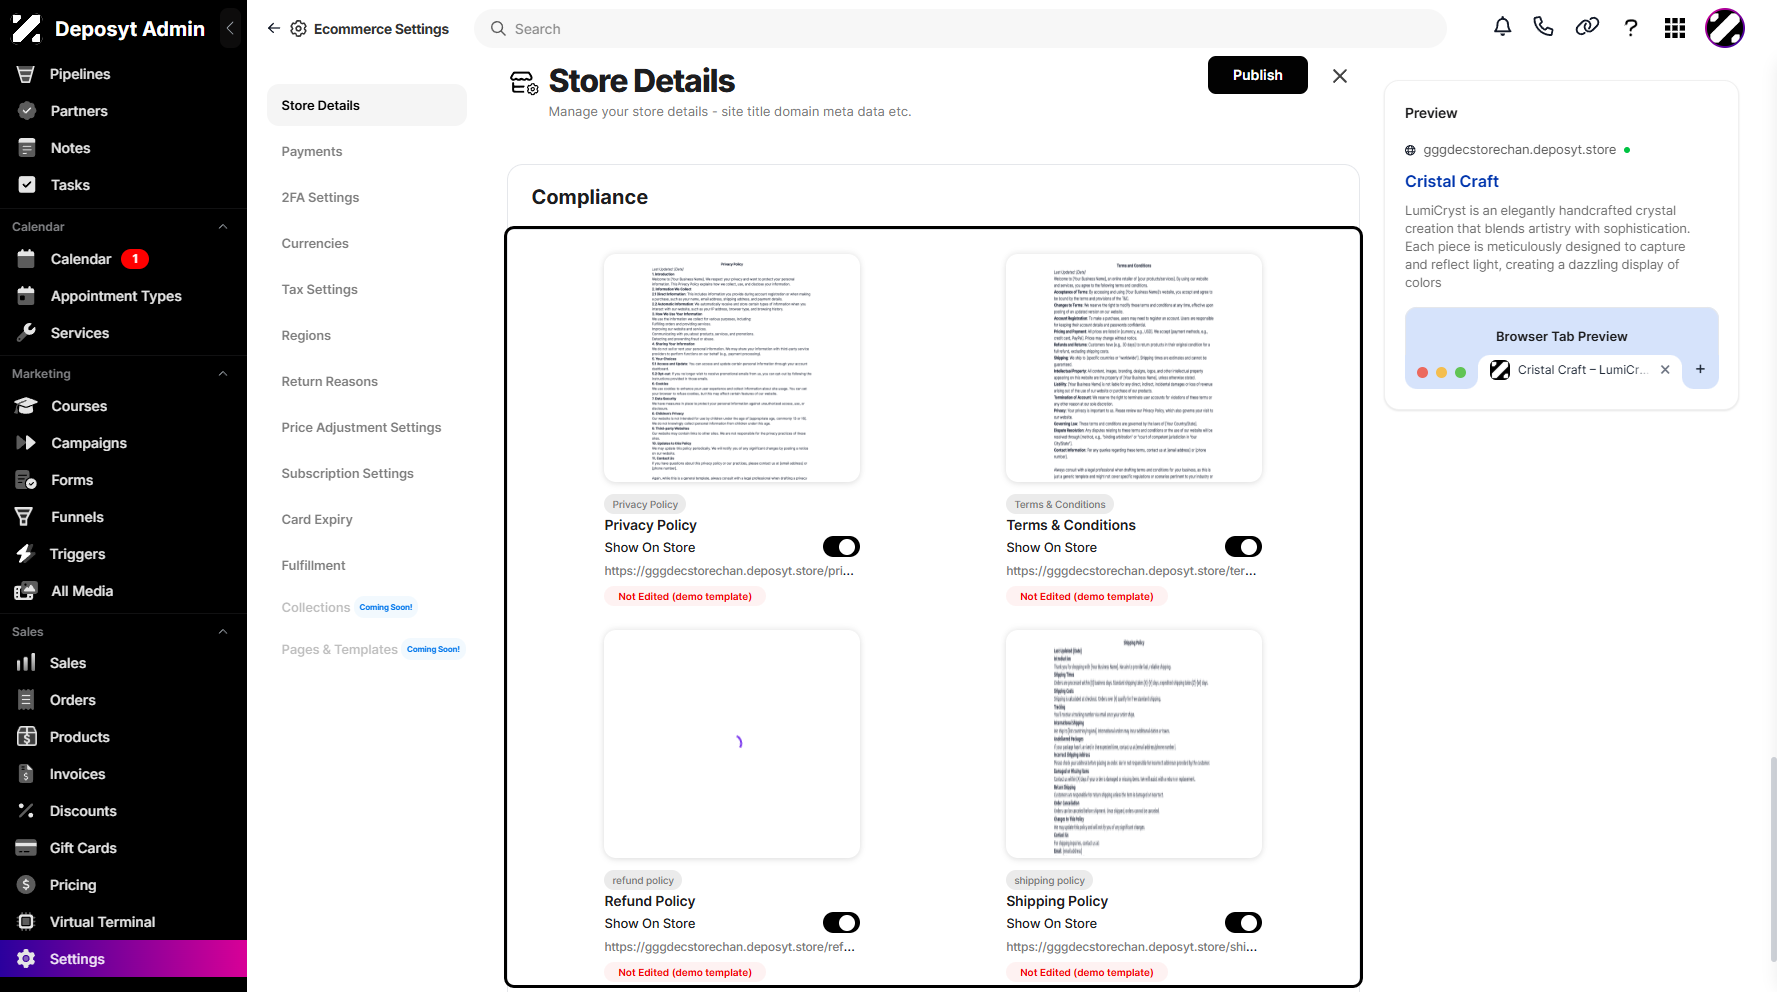Open the help question mark icon

[x=1631, y=28]
